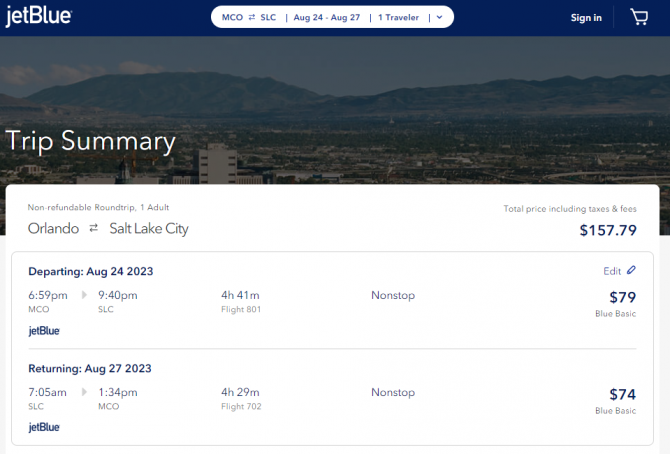Click the 7:05am departure time
The height and width of the screenshot is (454, 670).
[47, 392]
